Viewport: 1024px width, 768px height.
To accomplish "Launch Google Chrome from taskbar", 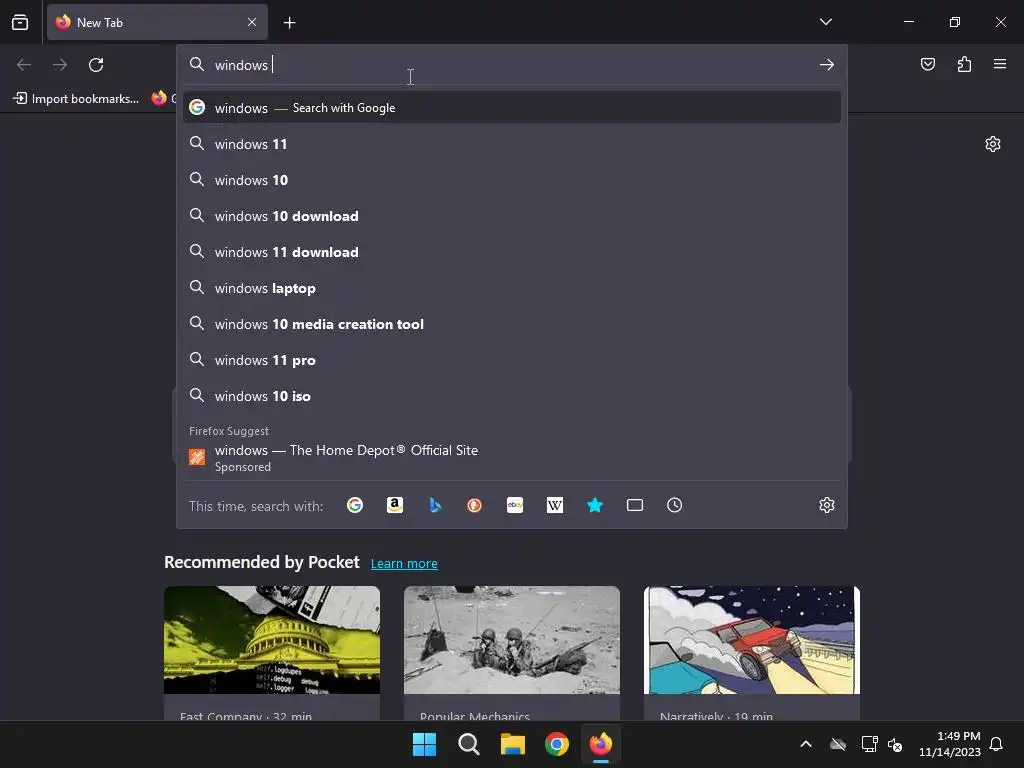I will [x=557, y=744].
